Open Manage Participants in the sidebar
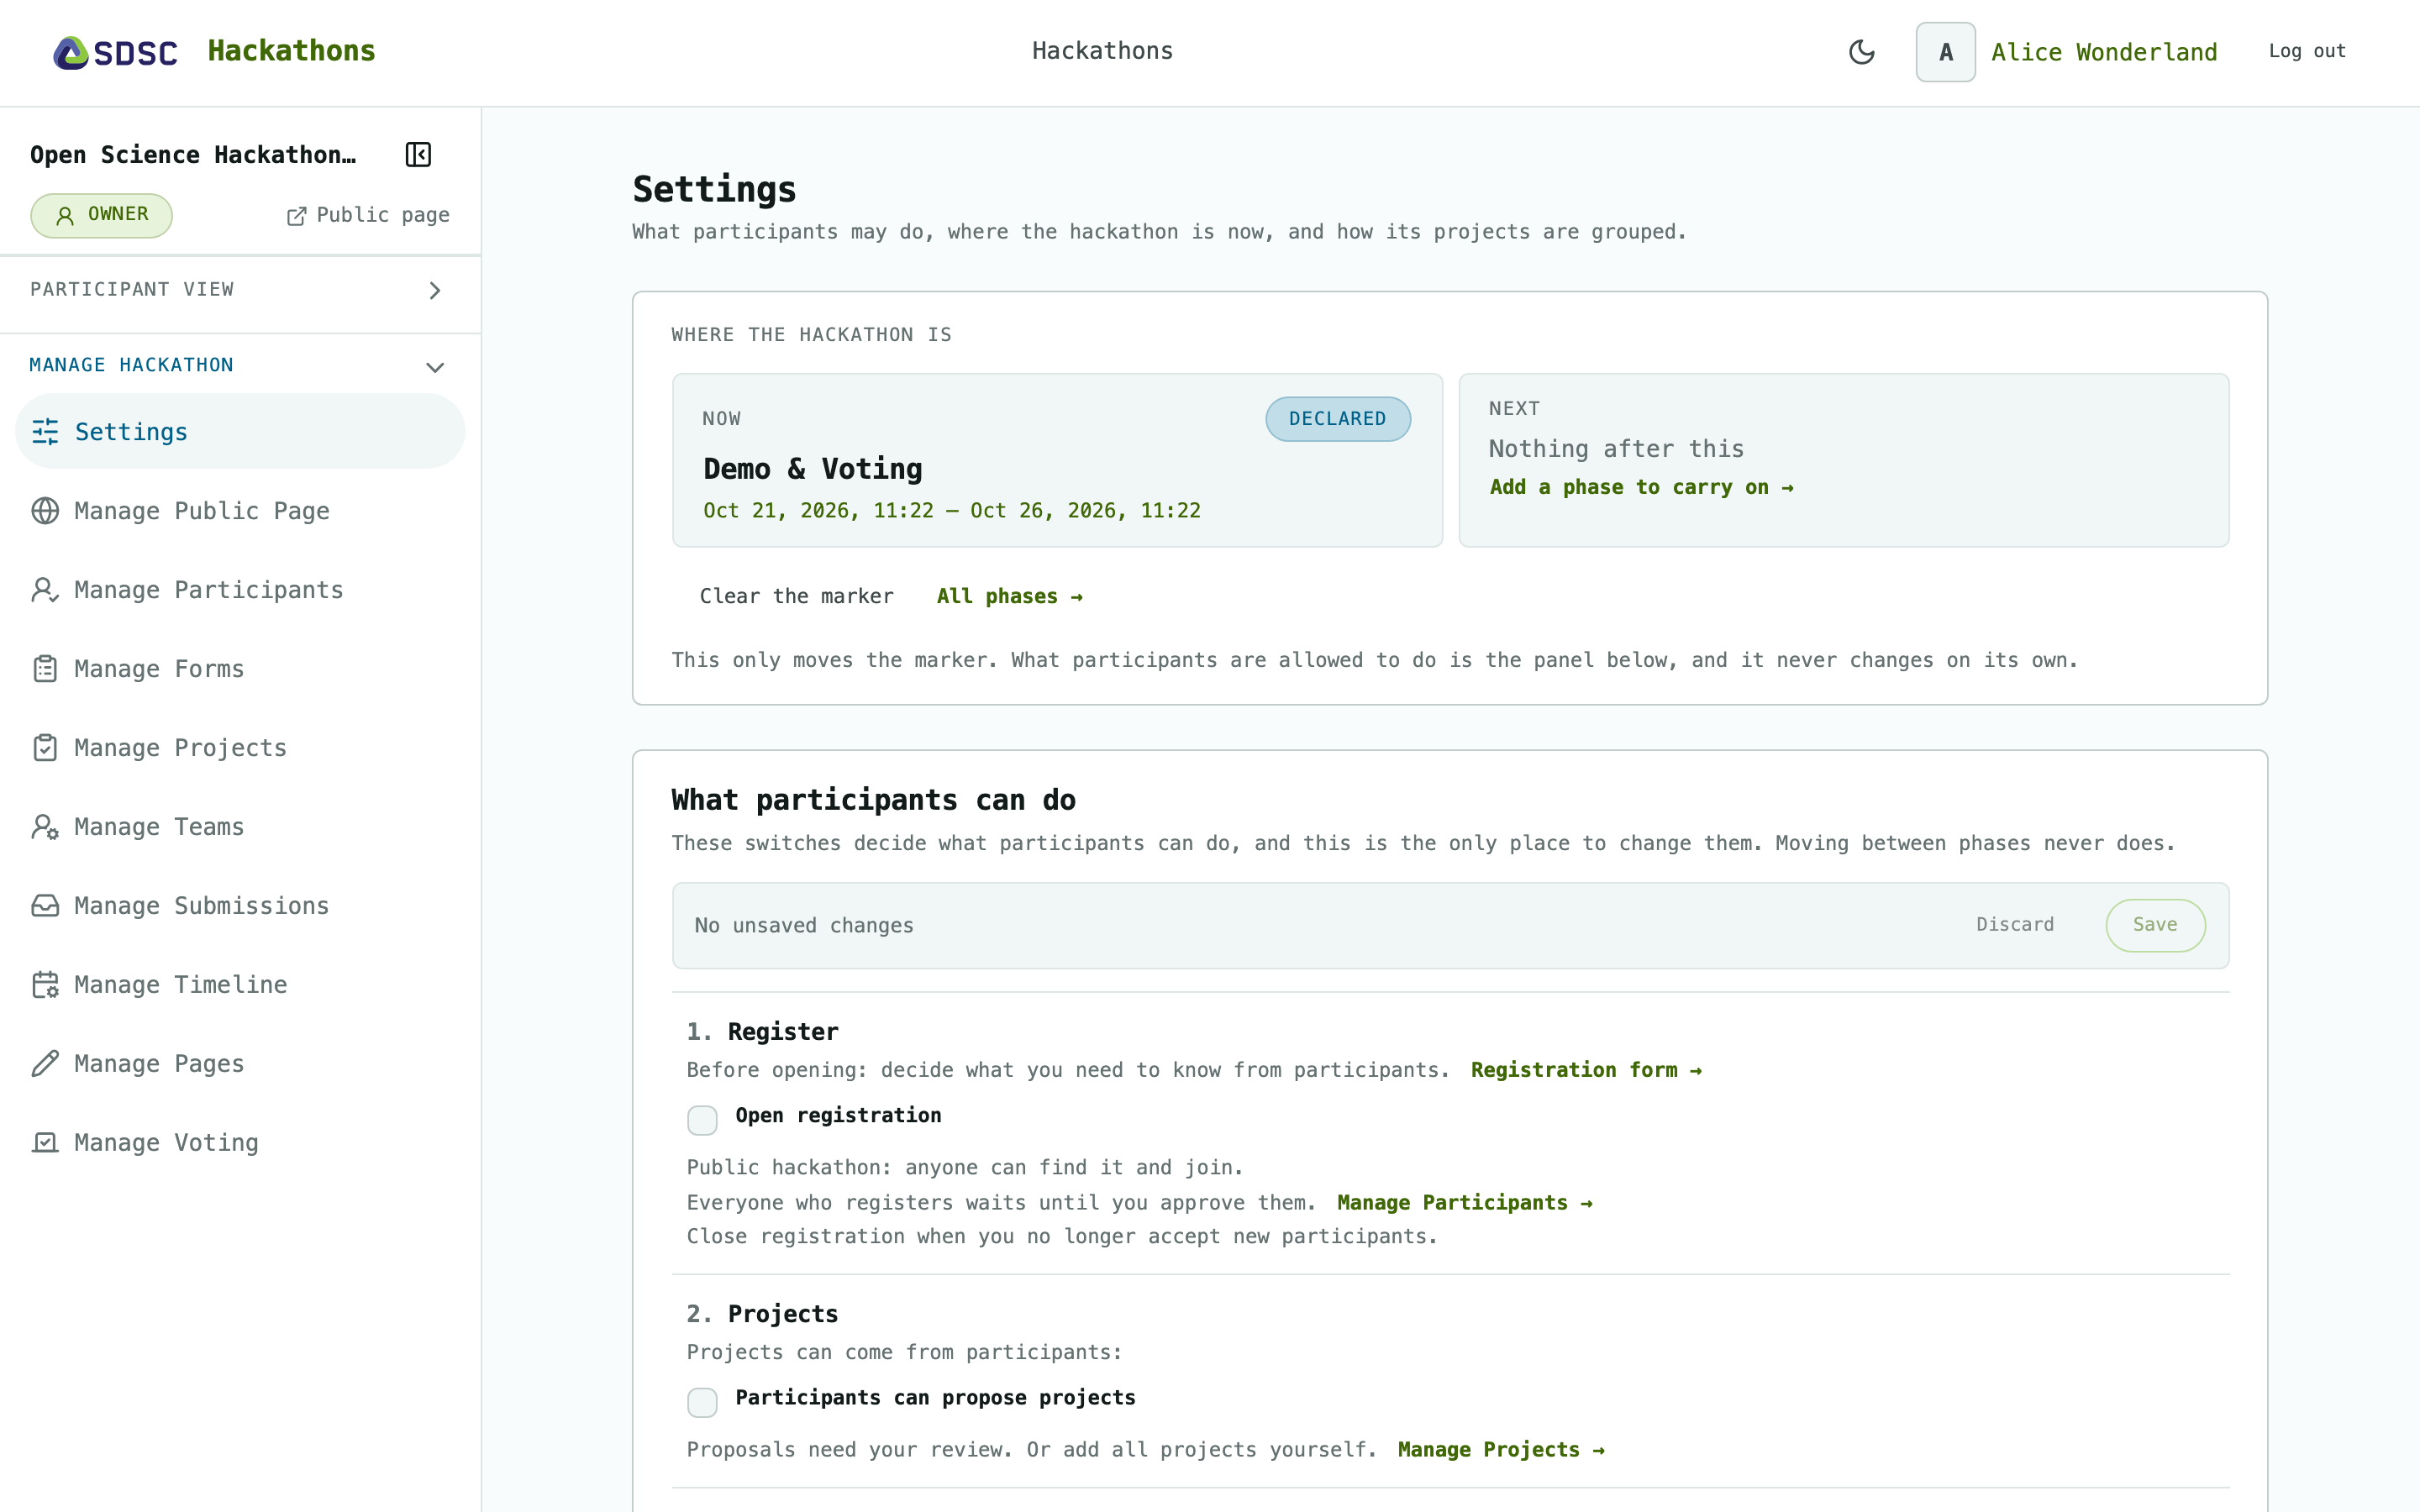This screenshot has height=1512, width=2420. [x=240, y=590]
